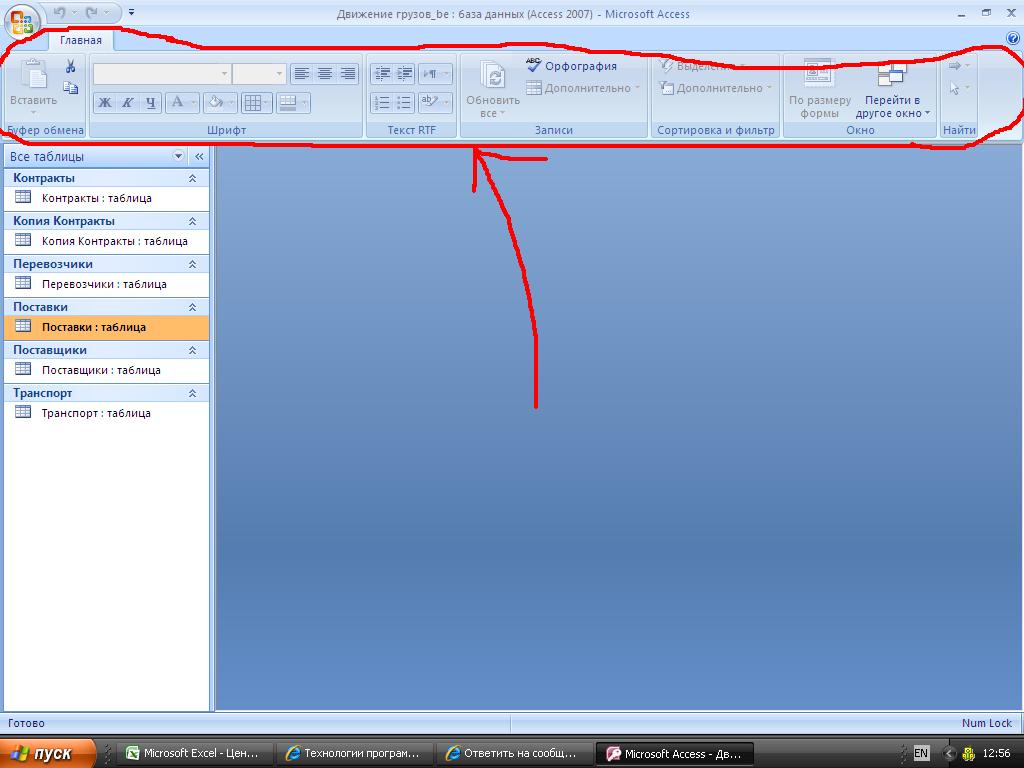Click the По размеру формы button
Image resolution: width=1024 pixels, height=768 pixels.
point(819,89)
